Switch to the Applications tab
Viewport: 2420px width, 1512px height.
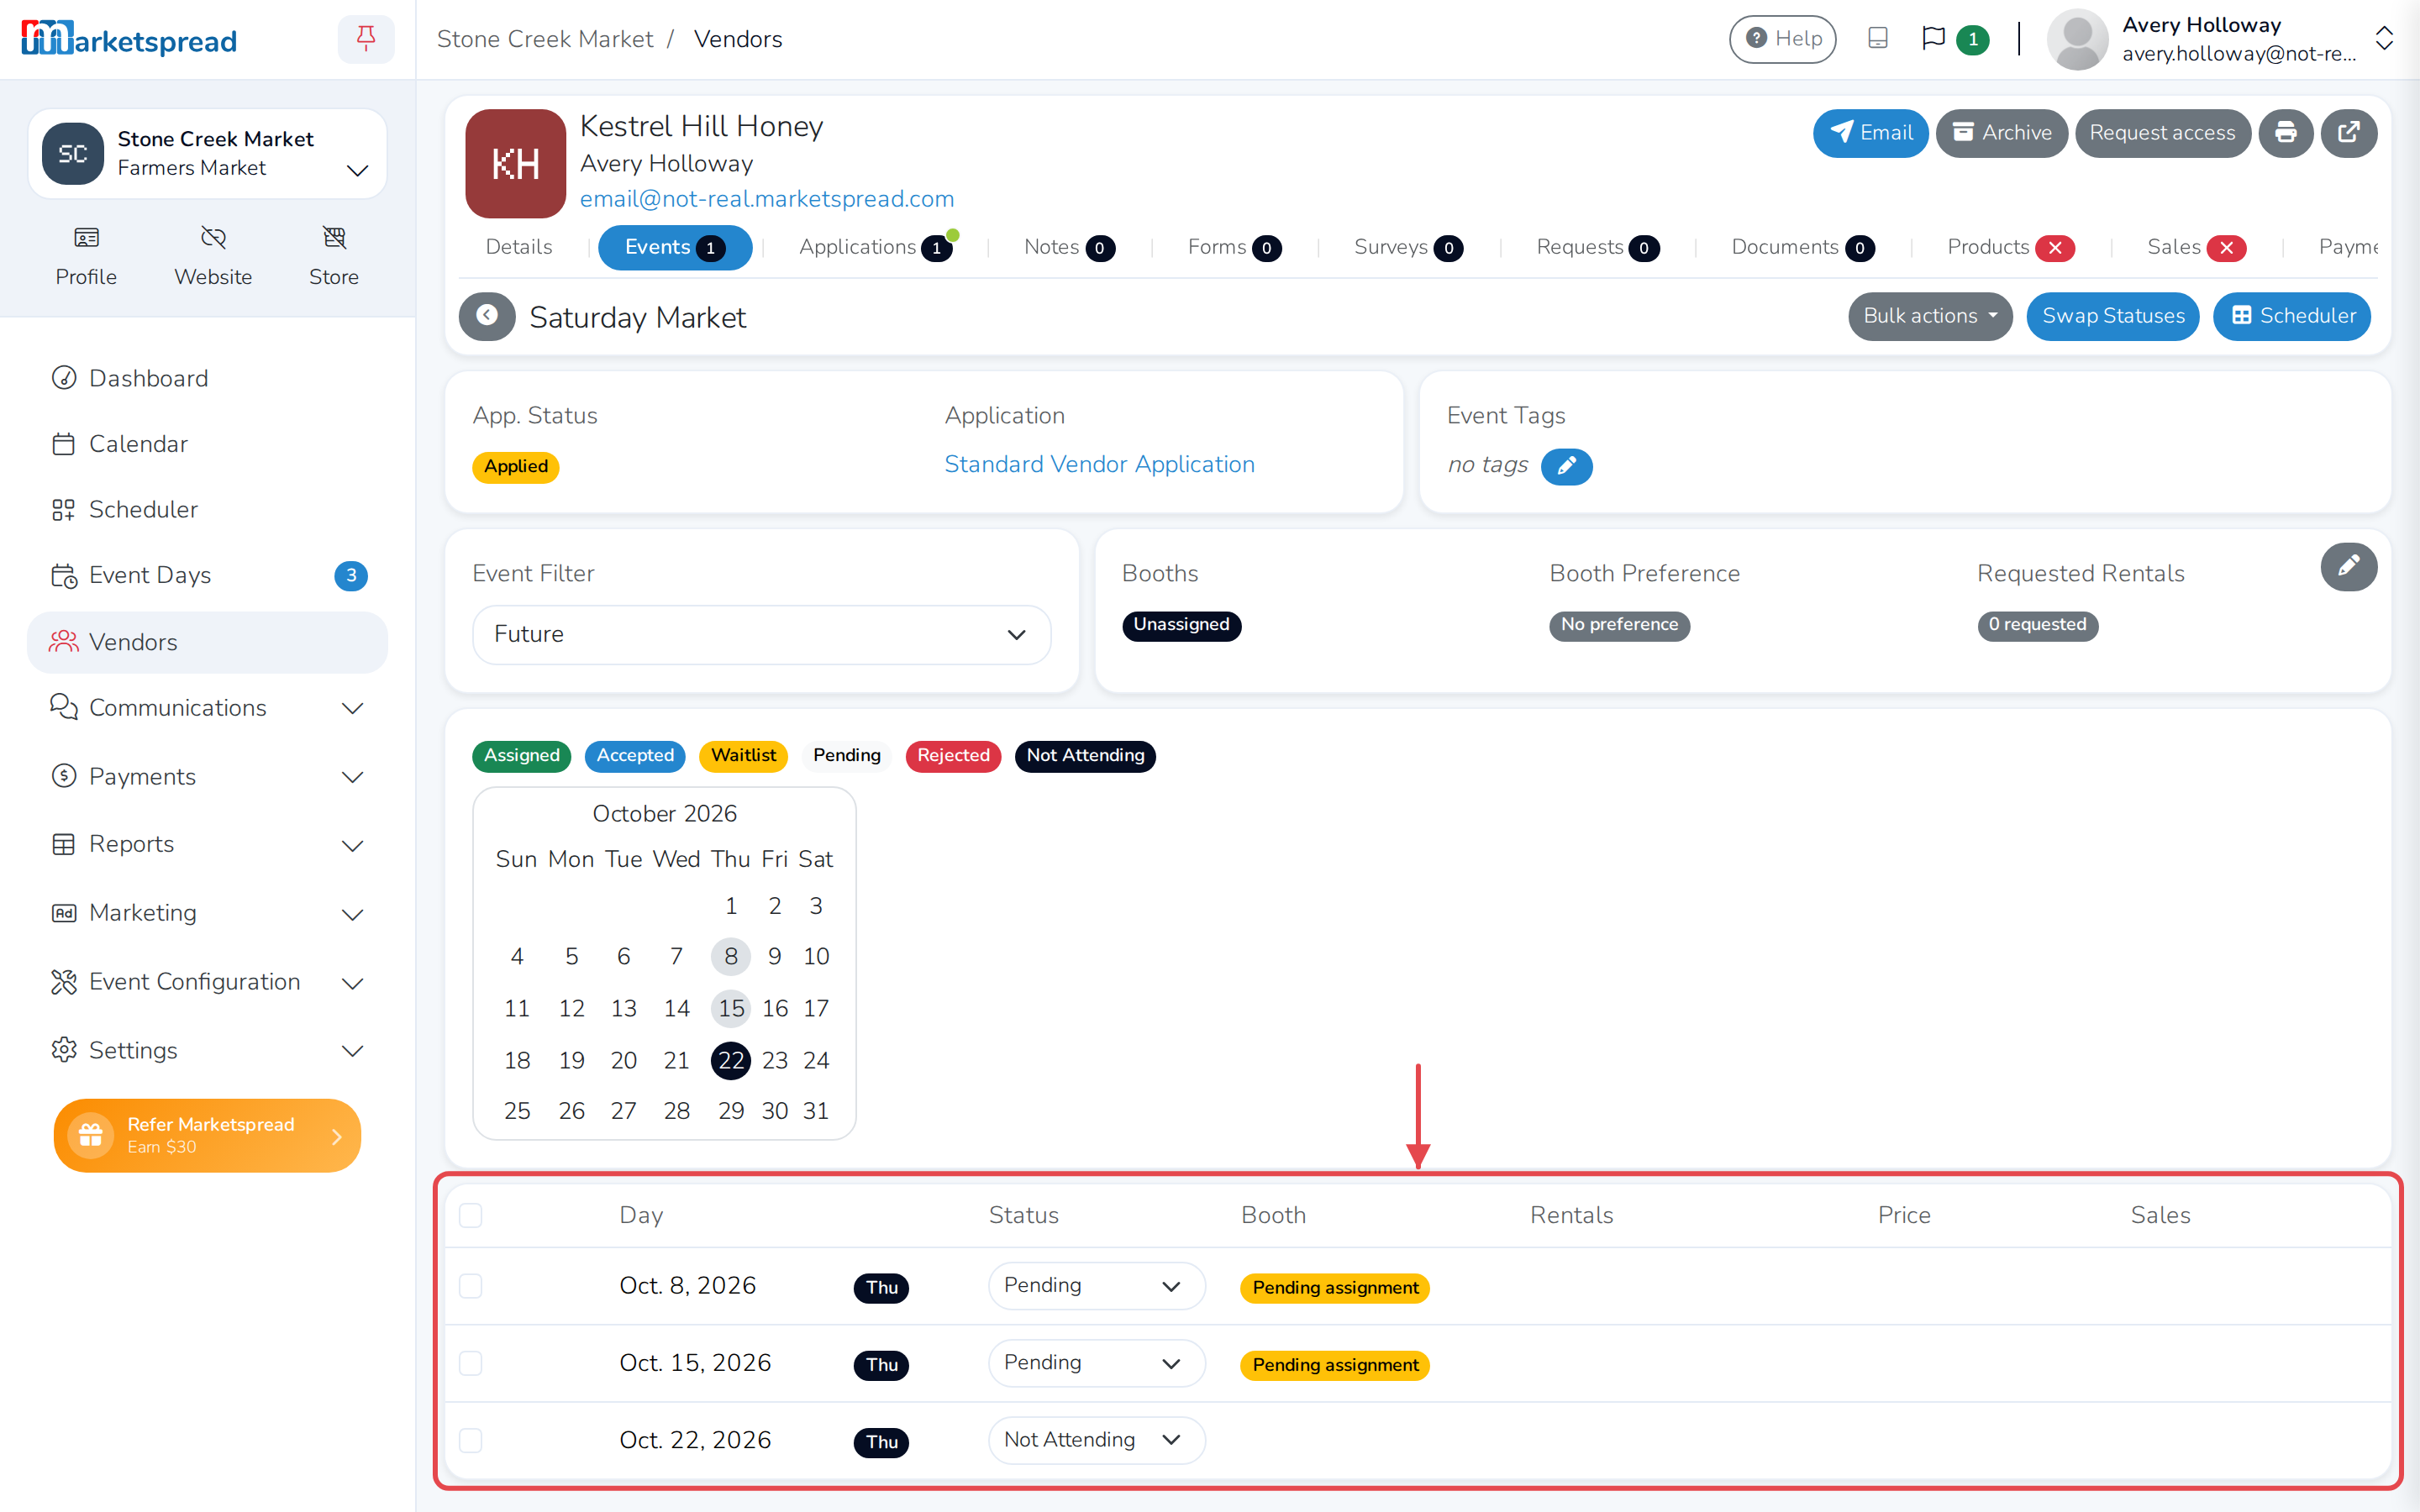876,247
